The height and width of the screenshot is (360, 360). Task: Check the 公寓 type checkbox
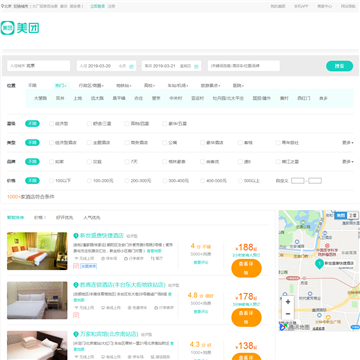pos(165,143)
